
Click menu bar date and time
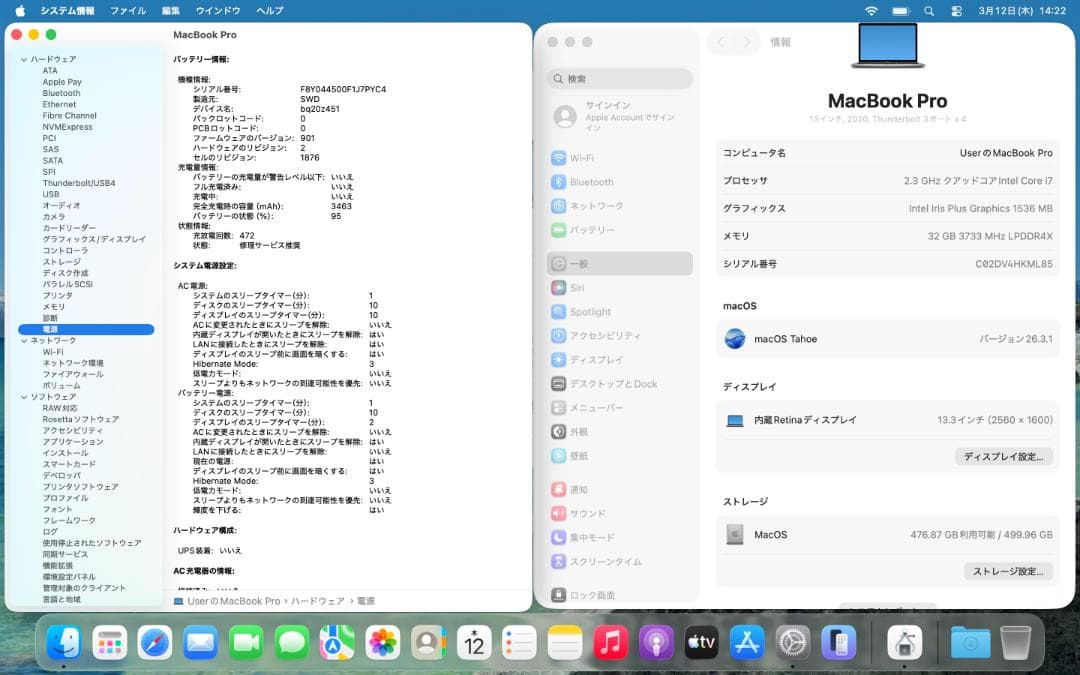1022,11
